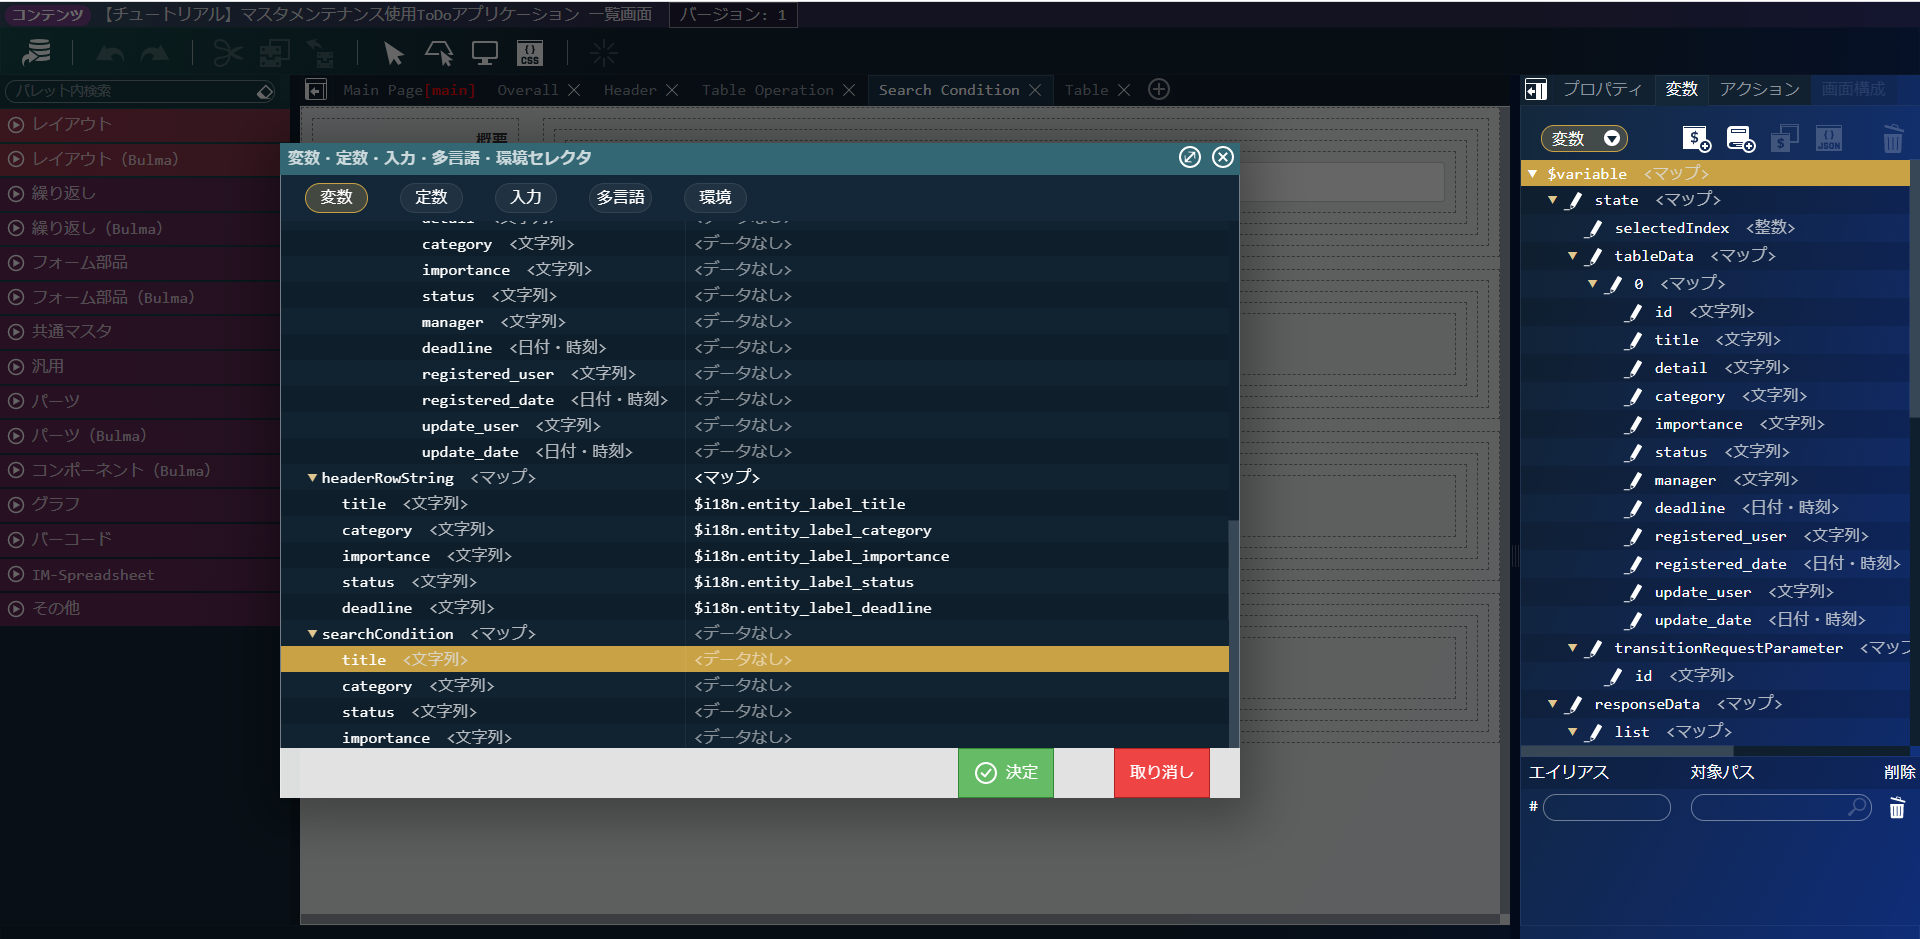Click the delete alias trash icon
This screenshot has height=939, width=1920.
[x=1897, y=808]
